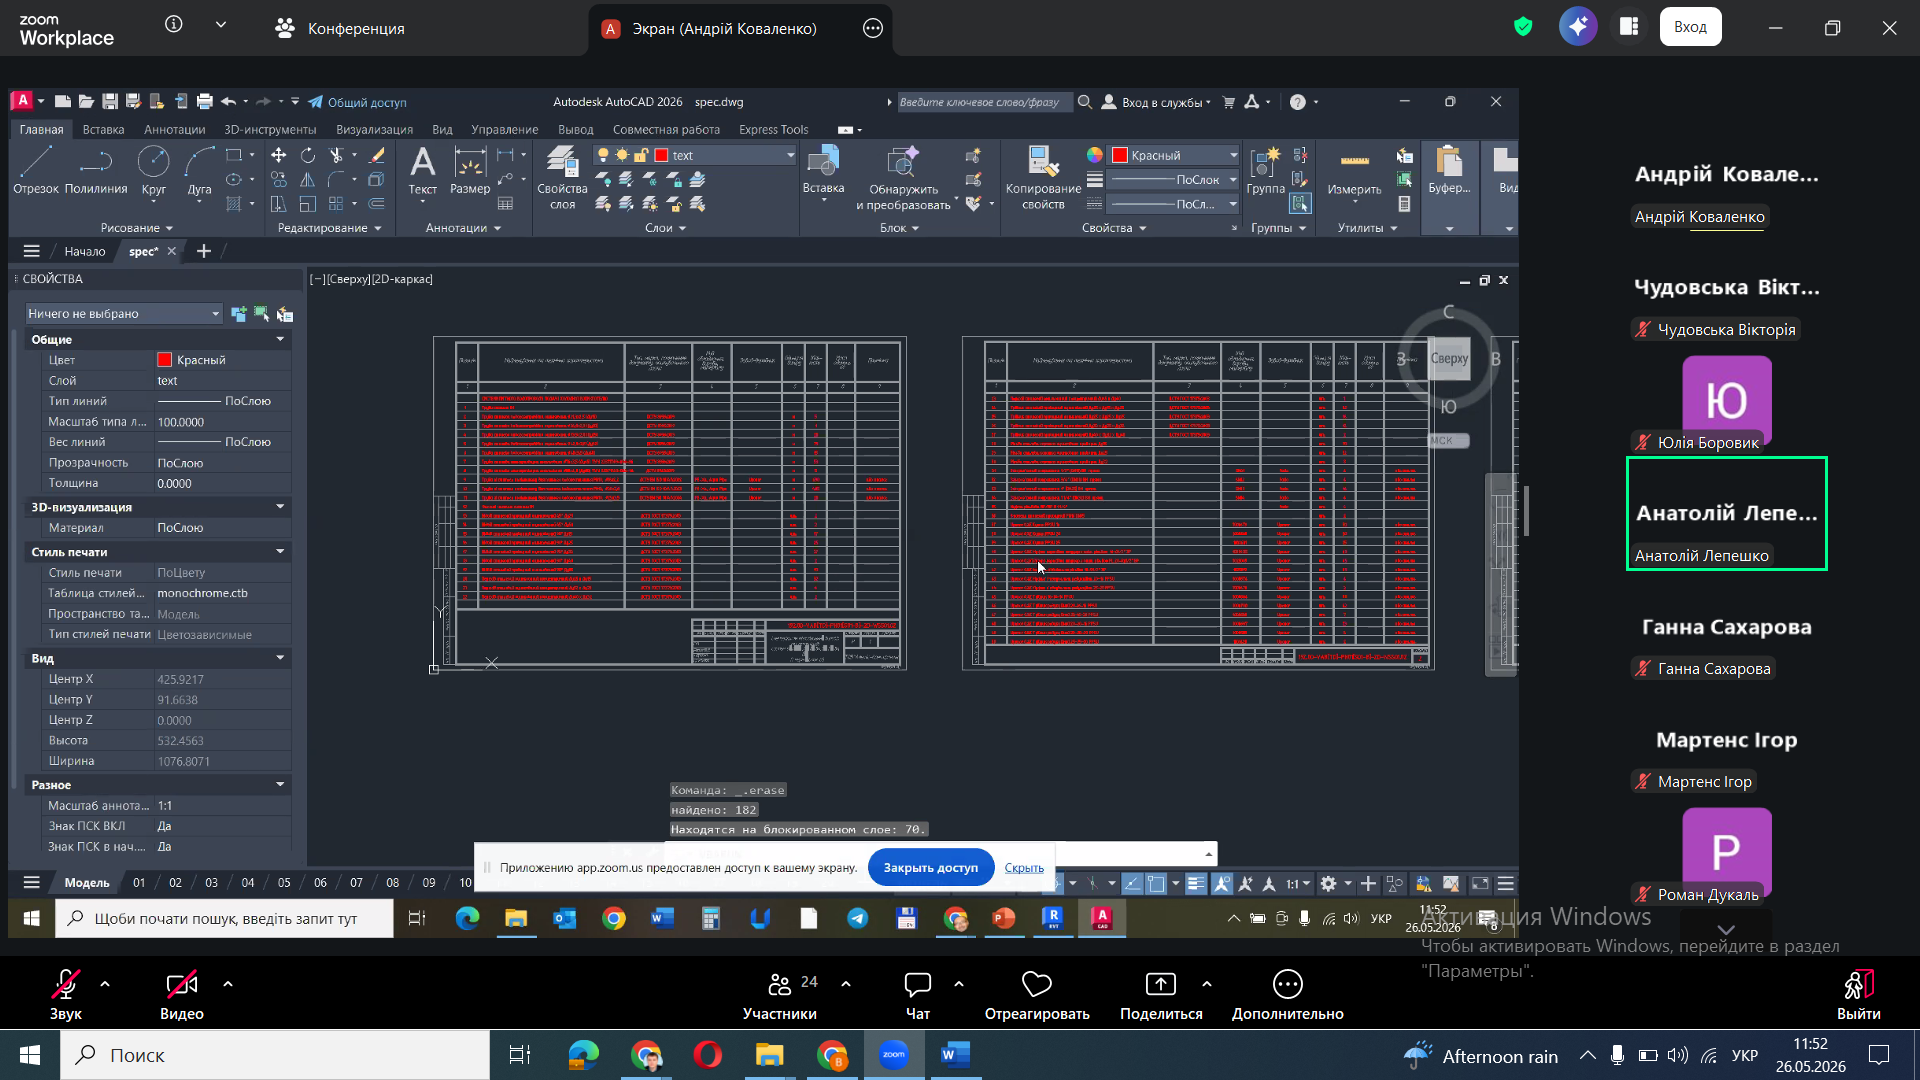Viewport: 1920px width, 1080px height.
Task: Open AutoCAD help question mark icon
Action: click(x=1298, y=102)
